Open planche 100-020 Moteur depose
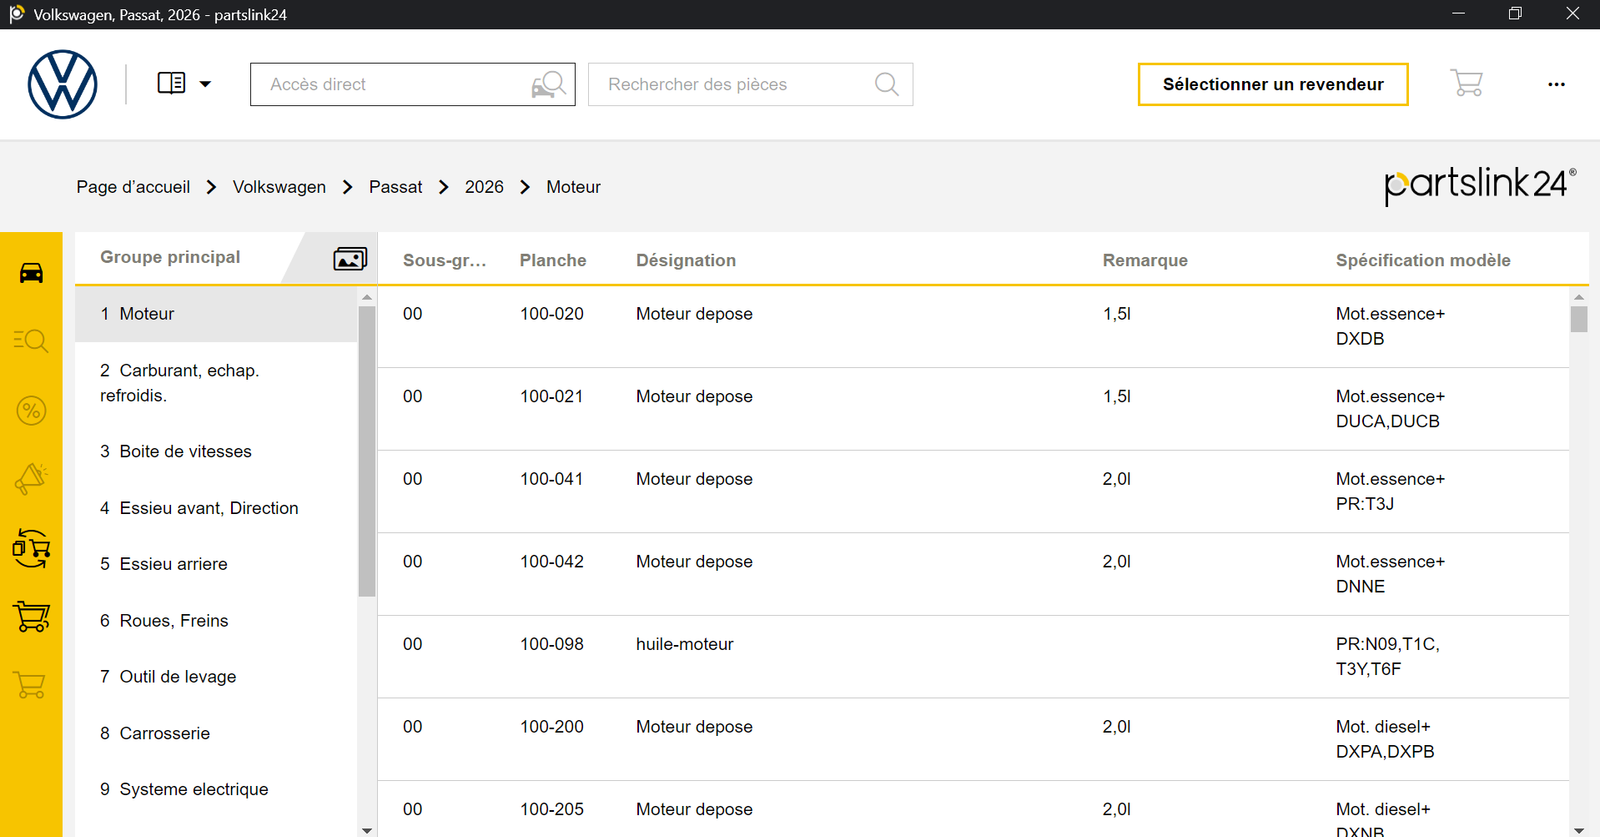Viewport: 1600px width, 837px height. click(973, 326)
